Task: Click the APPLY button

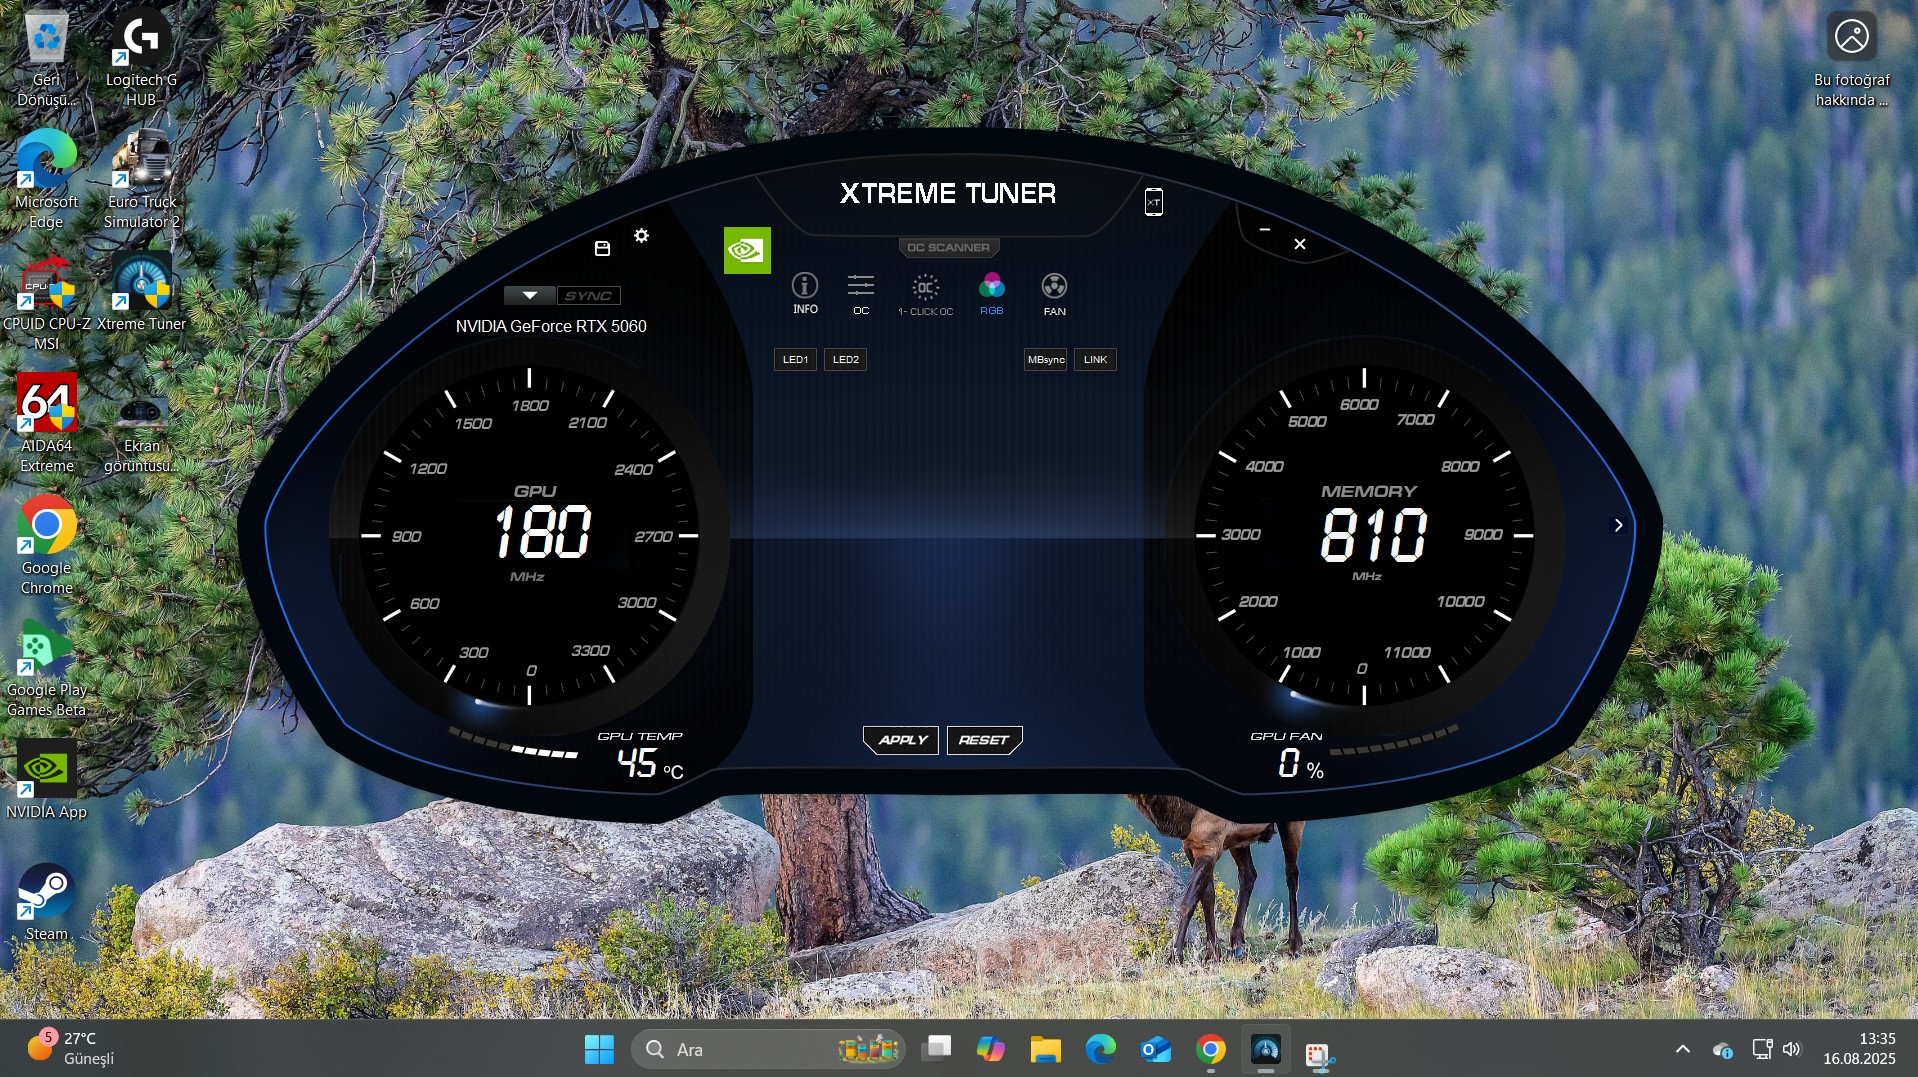Action: (x=901, y=740)
